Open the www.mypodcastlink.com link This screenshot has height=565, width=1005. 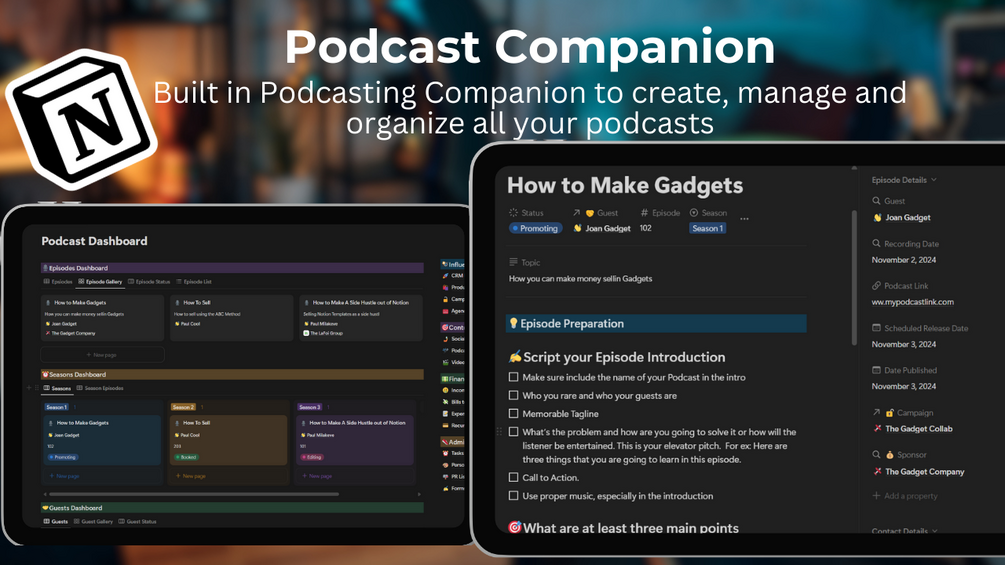(913, 302)
